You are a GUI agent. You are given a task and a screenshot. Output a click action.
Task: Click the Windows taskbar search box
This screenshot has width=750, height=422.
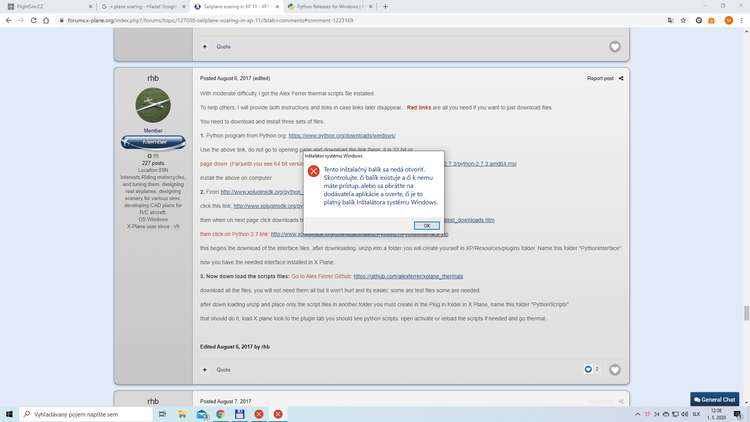[86, 414]
